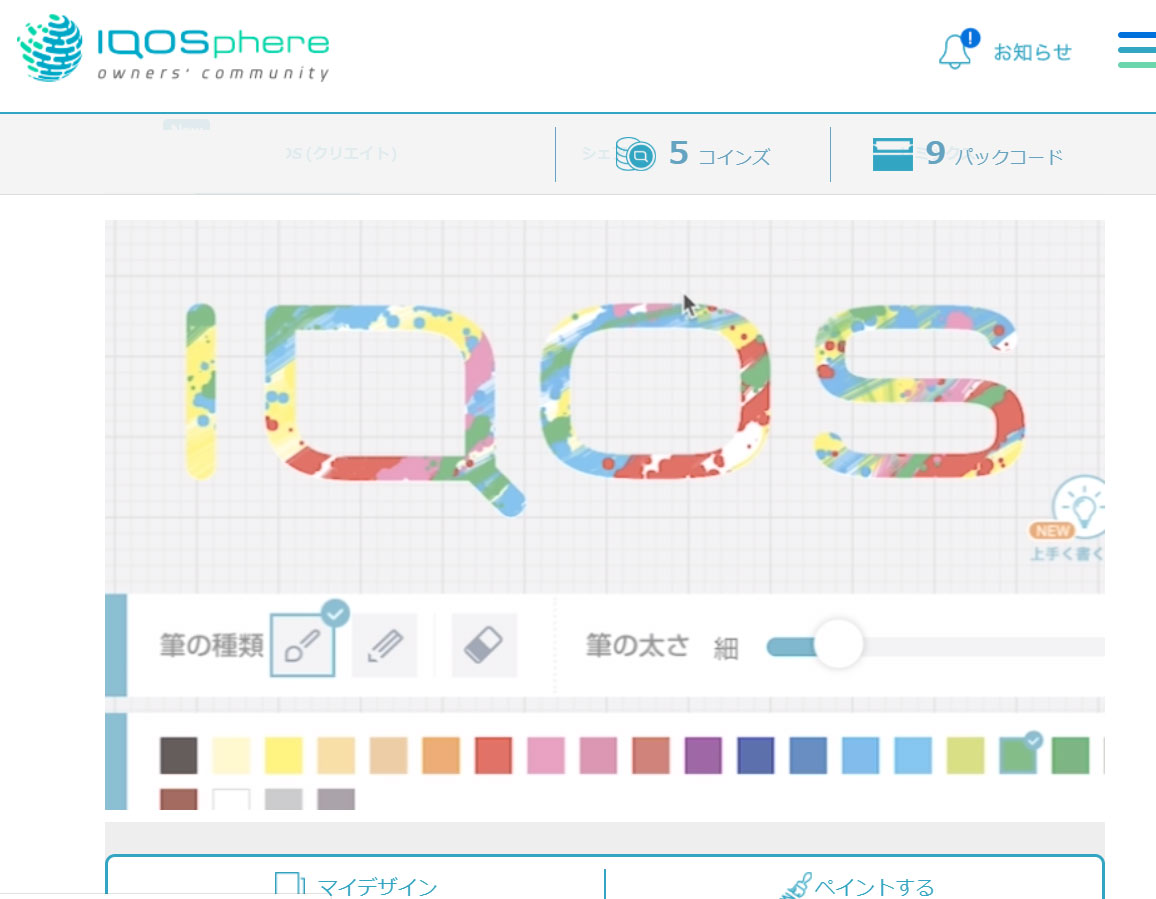Viewport: 1156px width, 899px height.
Task: Select the eraser tool
Action: point(484,645)
